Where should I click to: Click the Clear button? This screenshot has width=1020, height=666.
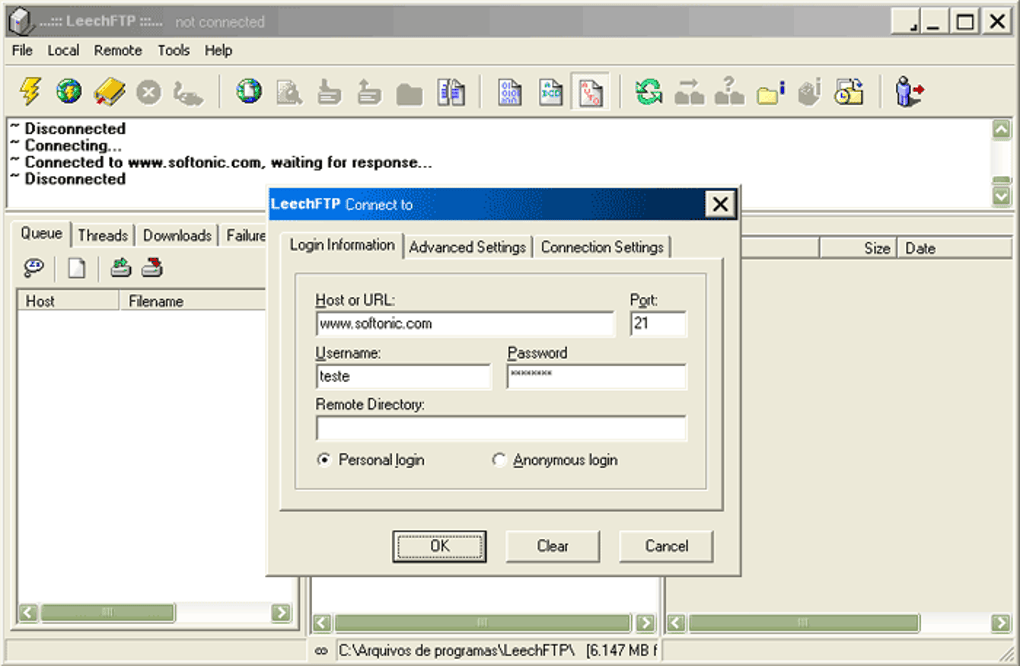click(x=552, y=546)
